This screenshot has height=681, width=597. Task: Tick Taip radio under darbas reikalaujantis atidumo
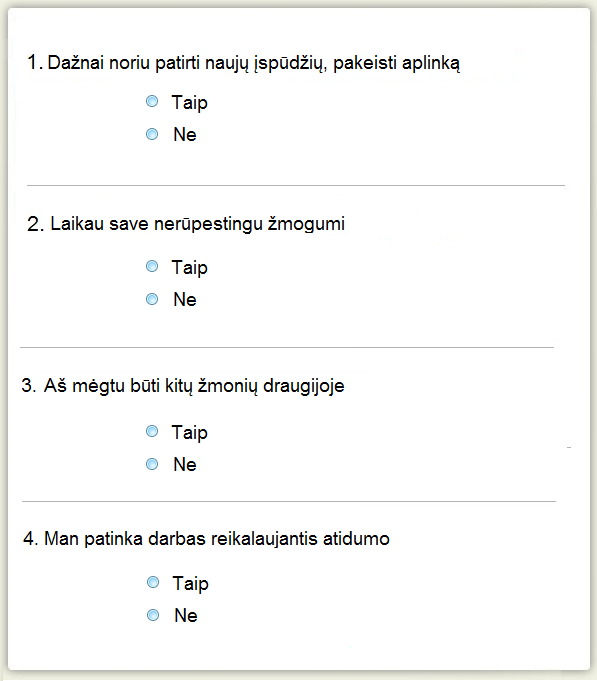click(153, 582)
